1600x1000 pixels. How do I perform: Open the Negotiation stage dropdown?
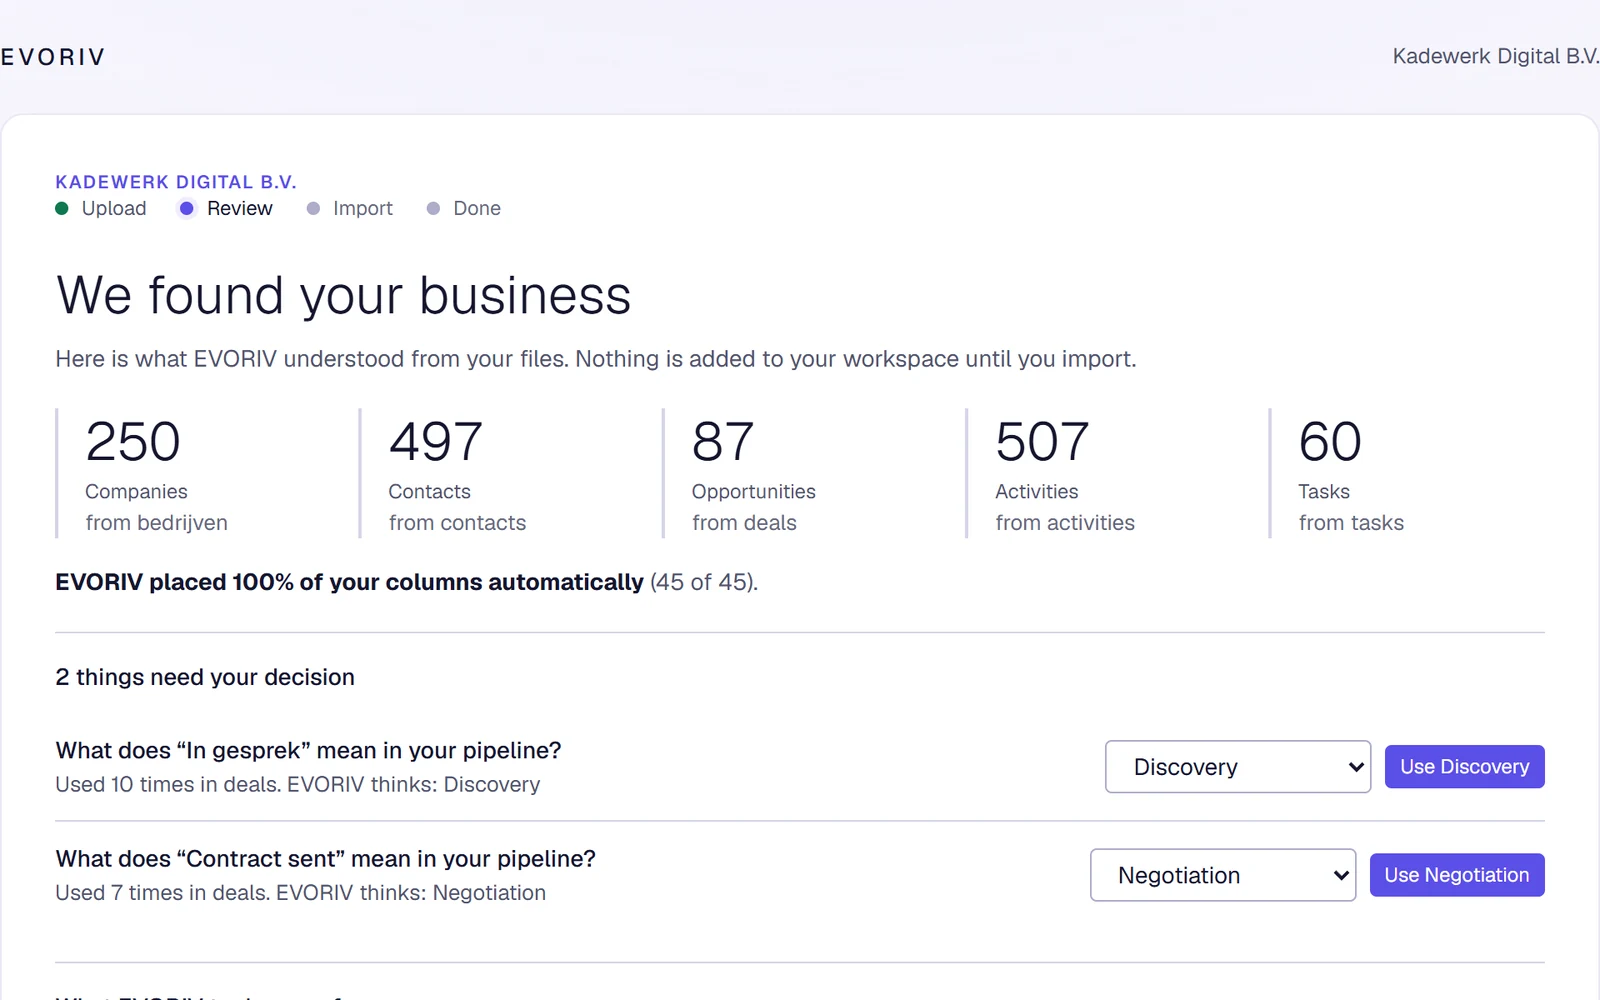pos(1222,875)
